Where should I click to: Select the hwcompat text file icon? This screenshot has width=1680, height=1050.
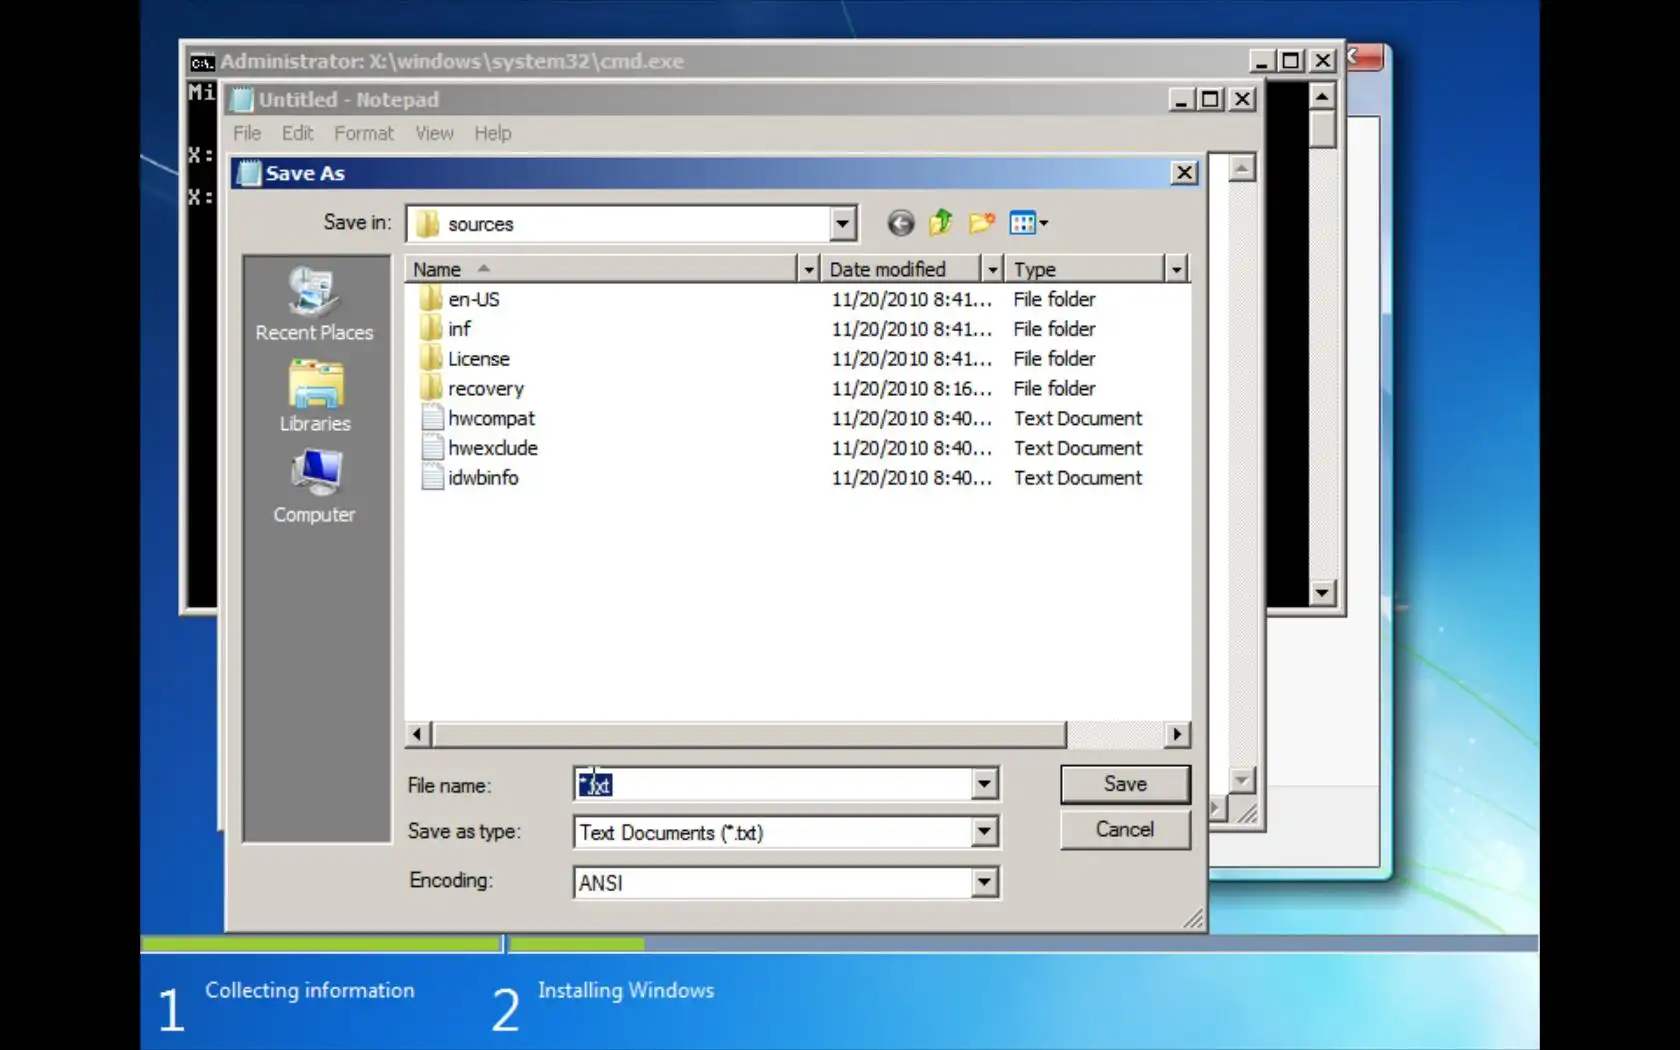click(432, 418)
